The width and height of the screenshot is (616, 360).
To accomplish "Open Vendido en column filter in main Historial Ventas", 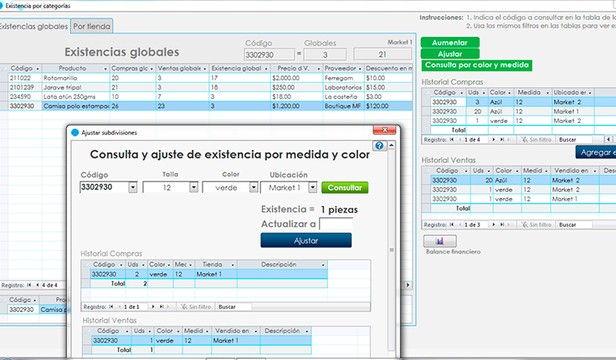I will pyautogui.click(x=595, y=171).
